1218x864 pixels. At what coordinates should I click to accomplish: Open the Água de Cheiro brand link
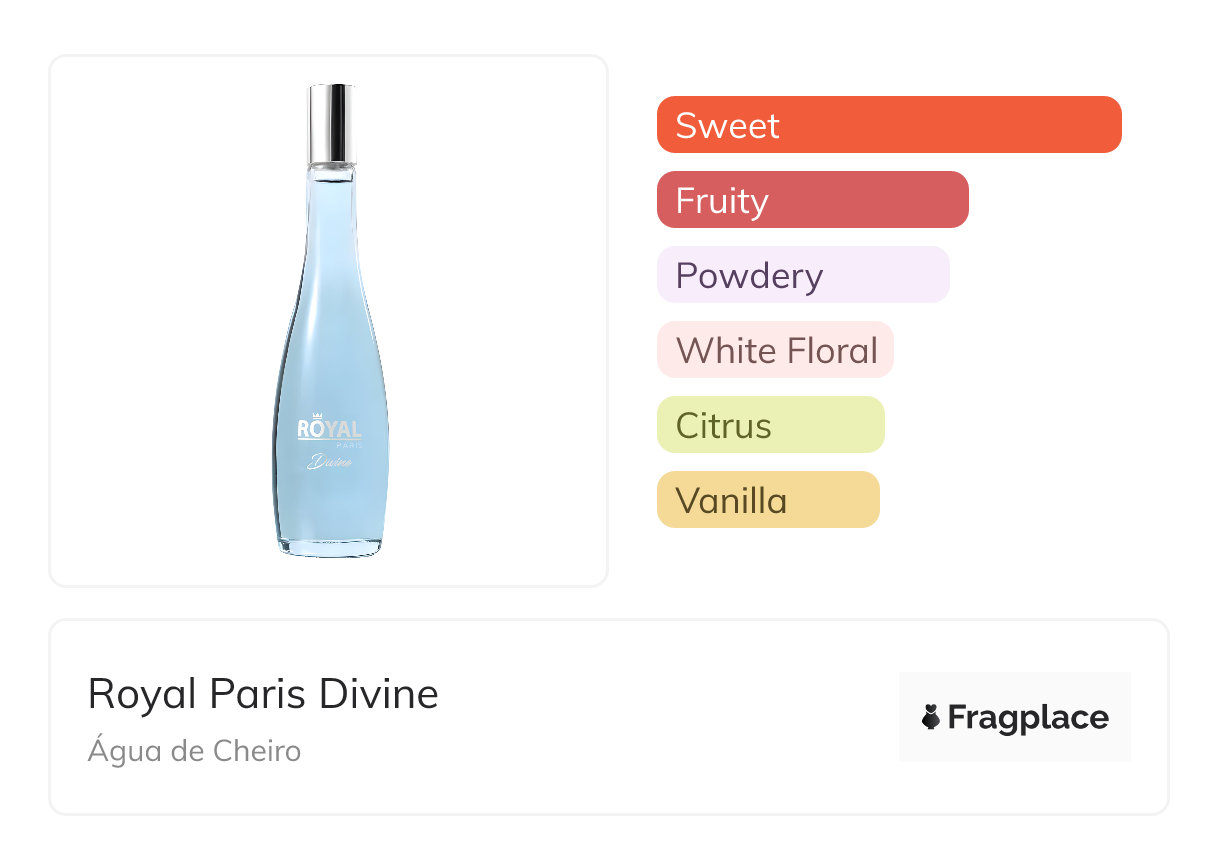point(194,751)
